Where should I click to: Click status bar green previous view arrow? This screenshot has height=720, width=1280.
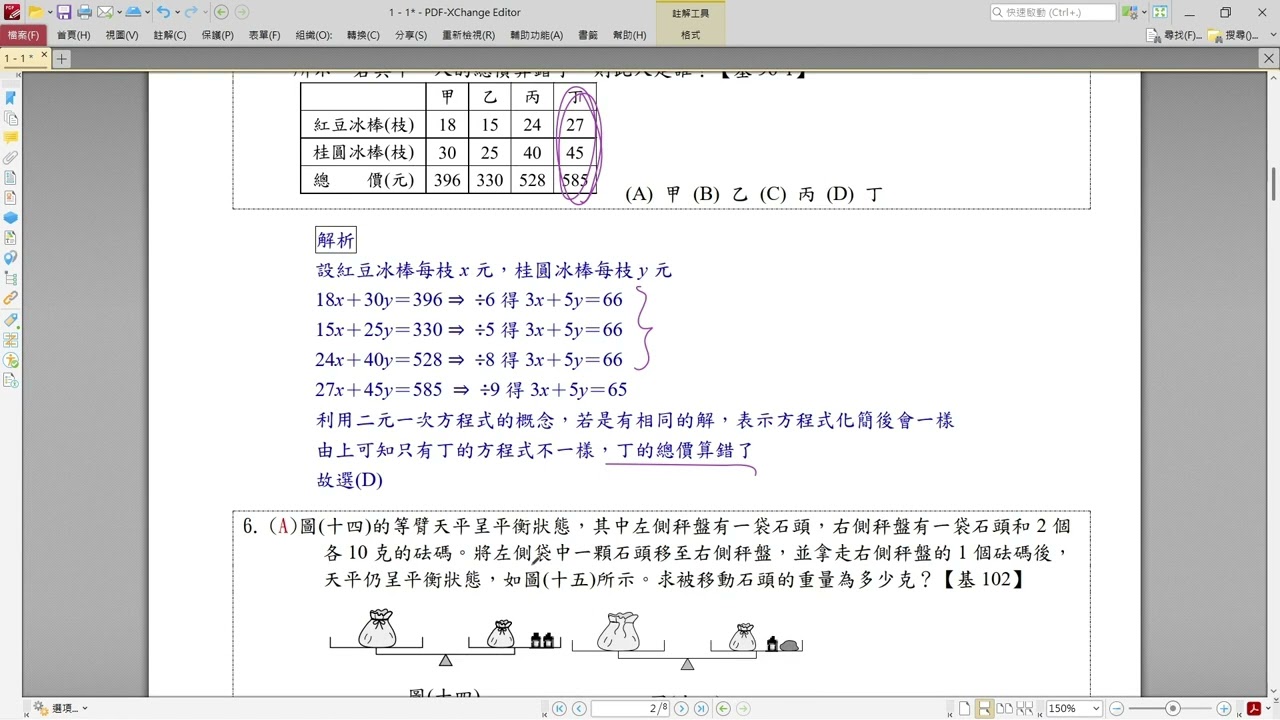723,708
